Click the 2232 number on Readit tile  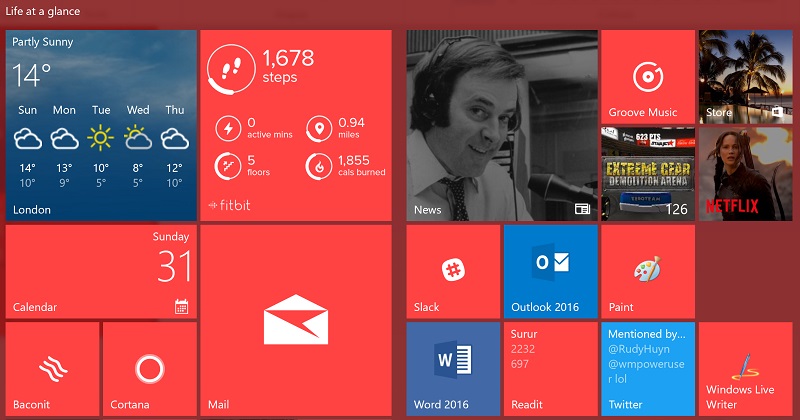point(523,349)
